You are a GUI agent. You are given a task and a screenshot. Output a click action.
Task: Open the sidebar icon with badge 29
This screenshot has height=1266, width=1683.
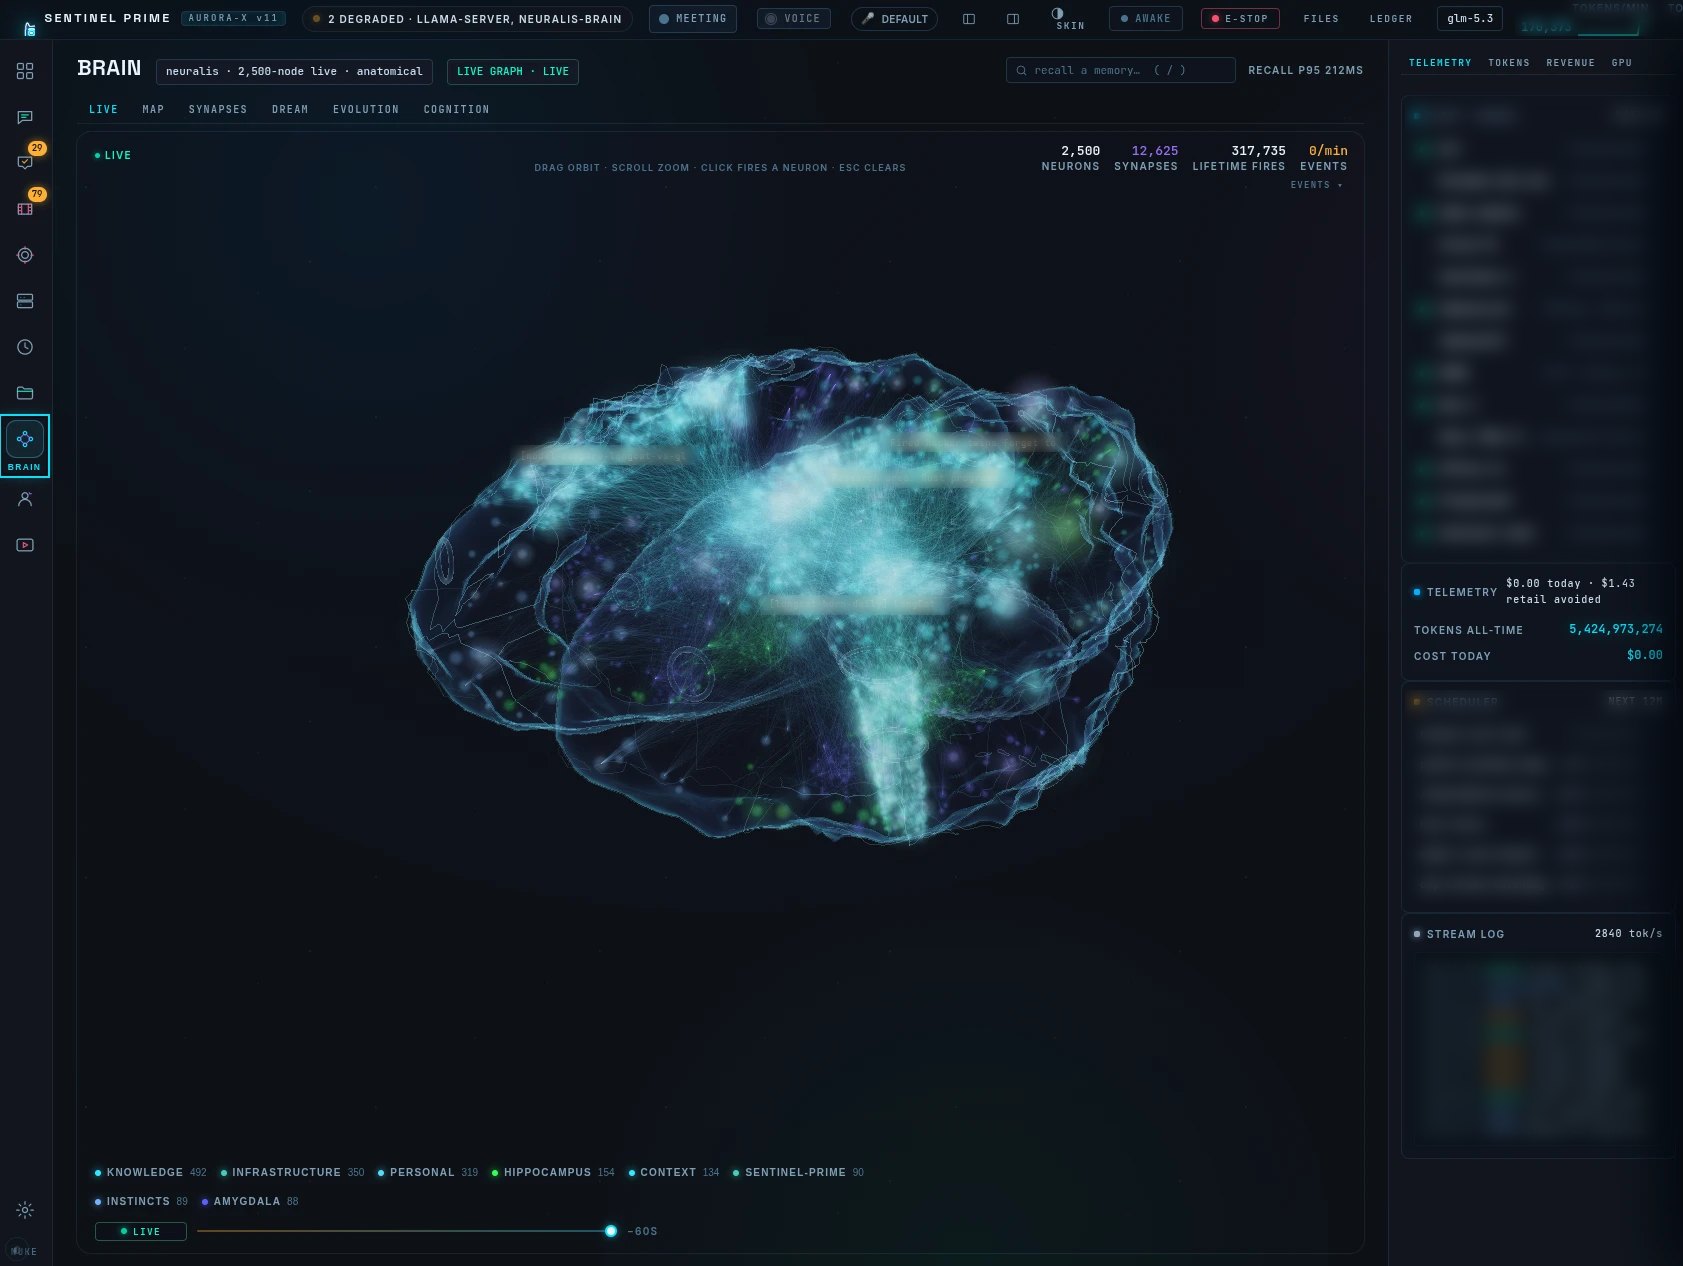point(25,162)
